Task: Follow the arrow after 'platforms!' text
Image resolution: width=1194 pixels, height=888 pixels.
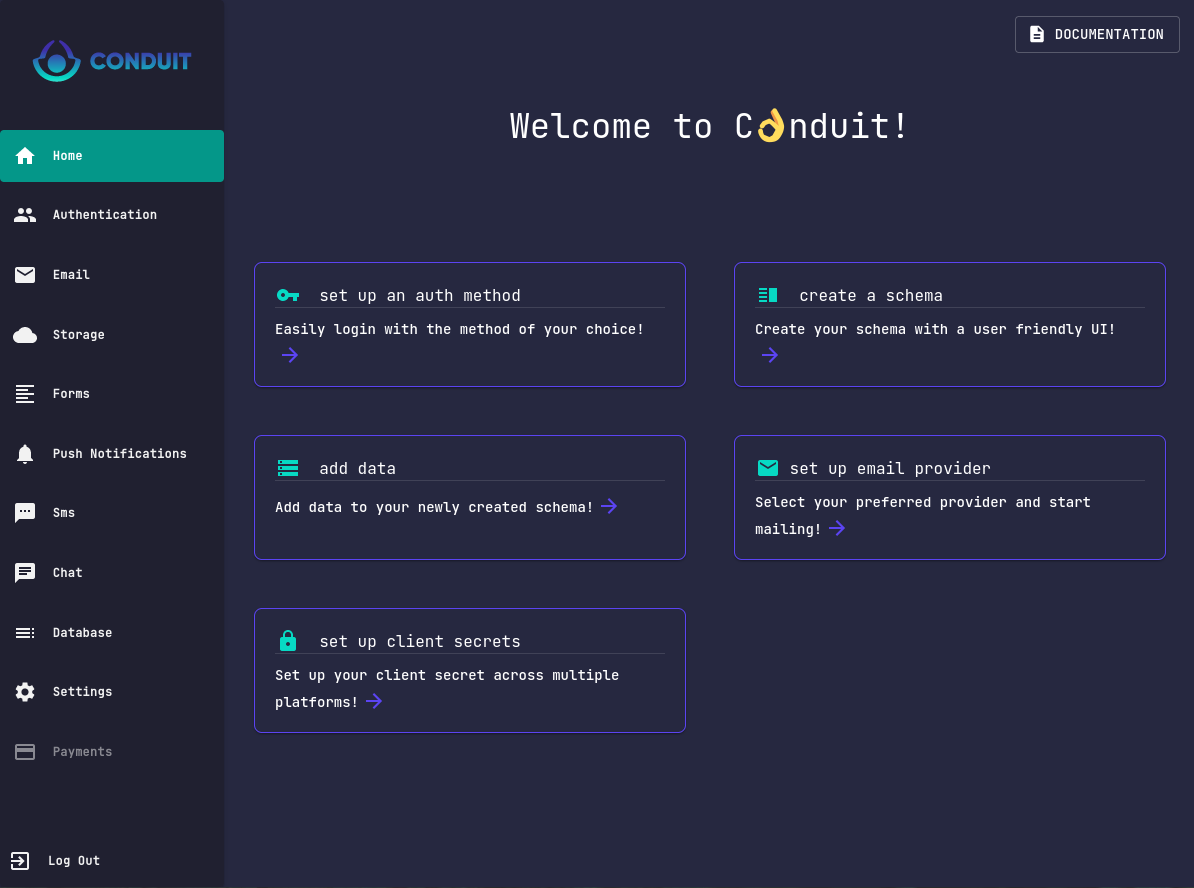Action: [374, 701]
